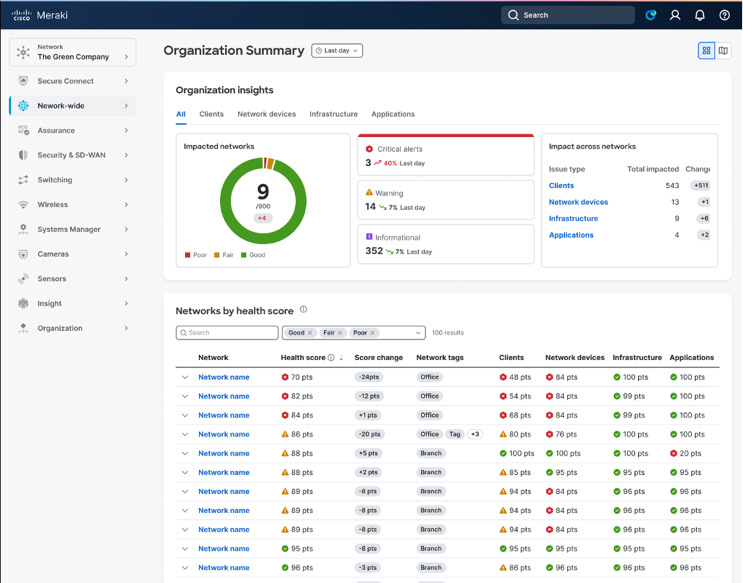The height and width of the screenshot is (583, 743).
Task: Click the Wireless sidebar icon
Action: click(23, 205)
